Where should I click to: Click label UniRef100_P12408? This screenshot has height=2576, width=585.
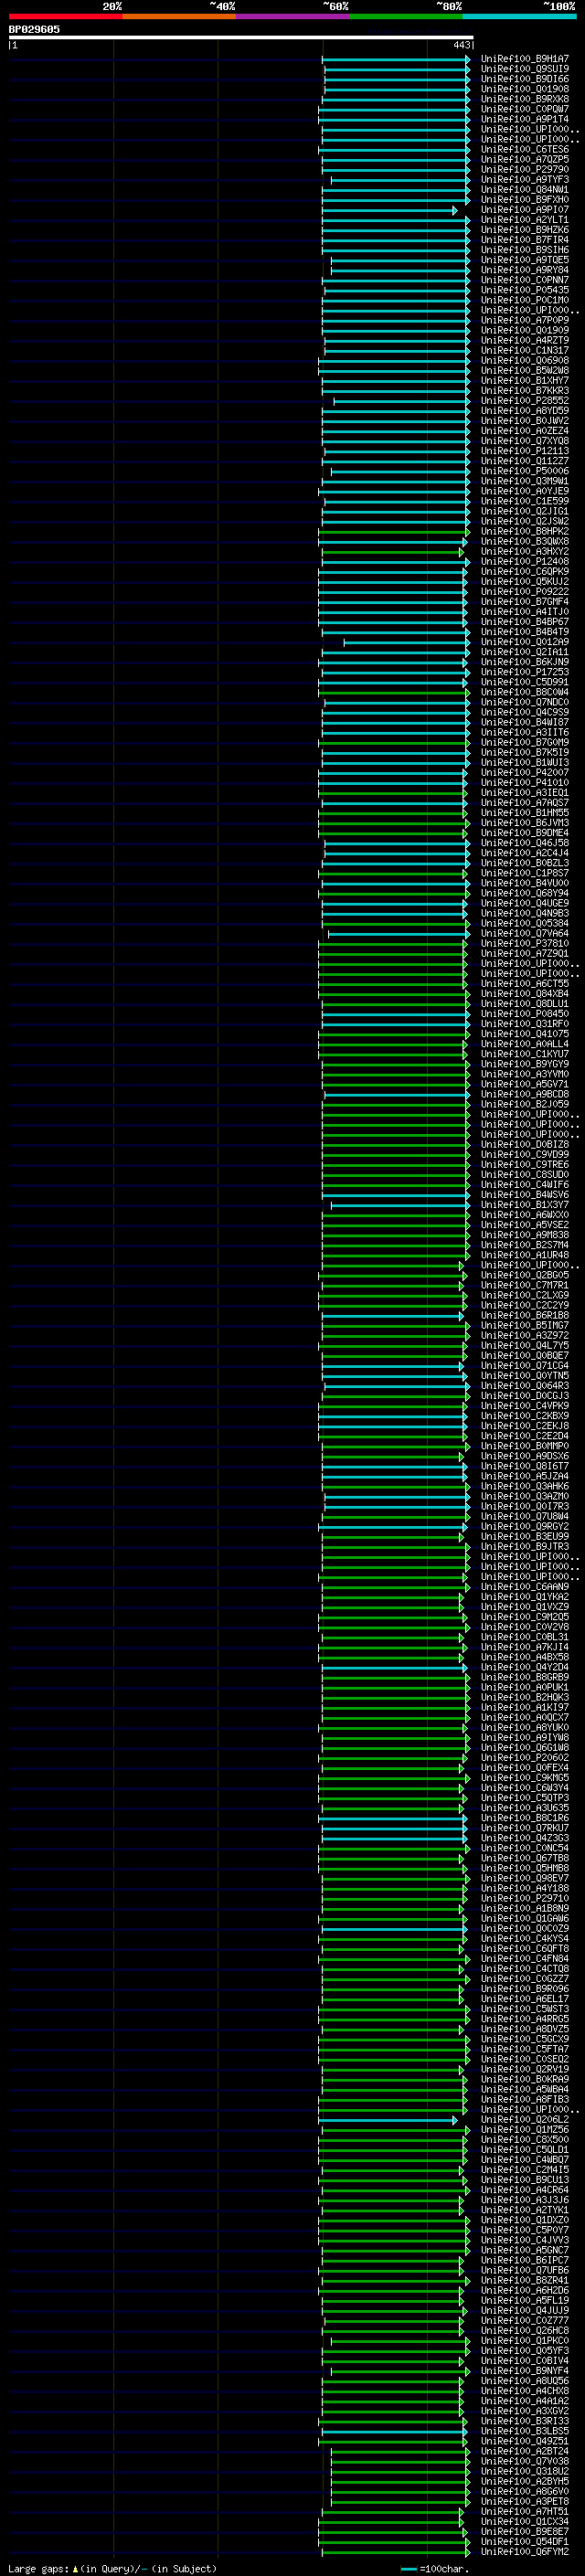(x=525, y=562)
